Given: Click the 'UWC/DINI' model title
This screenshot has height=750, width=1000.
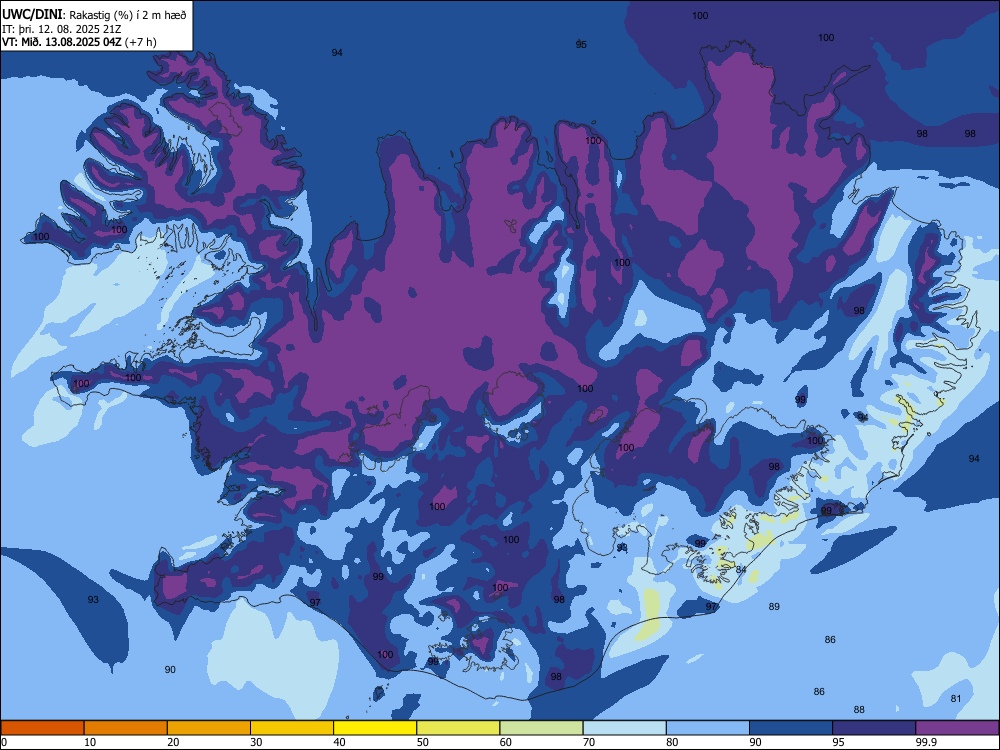Looking at the screenshot, I should click(x=32, y=14).
